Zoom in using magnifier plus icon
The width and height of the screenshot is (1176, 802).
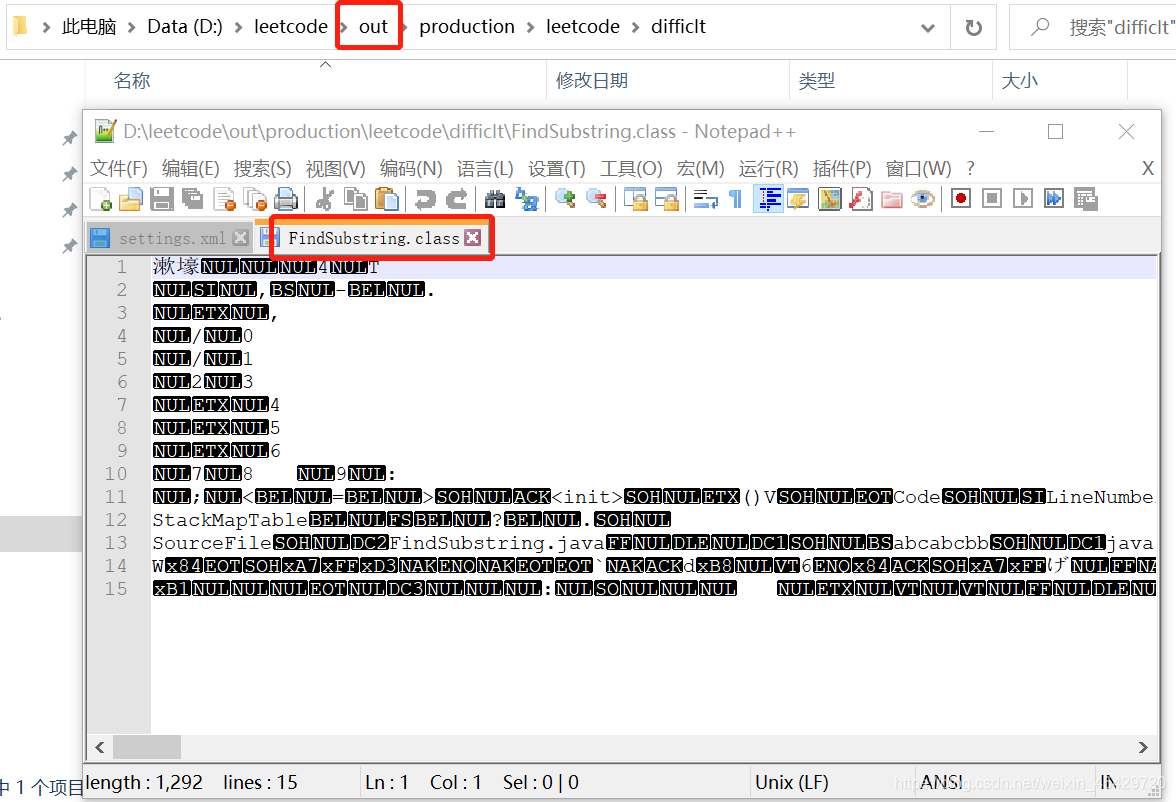(565, 199)
